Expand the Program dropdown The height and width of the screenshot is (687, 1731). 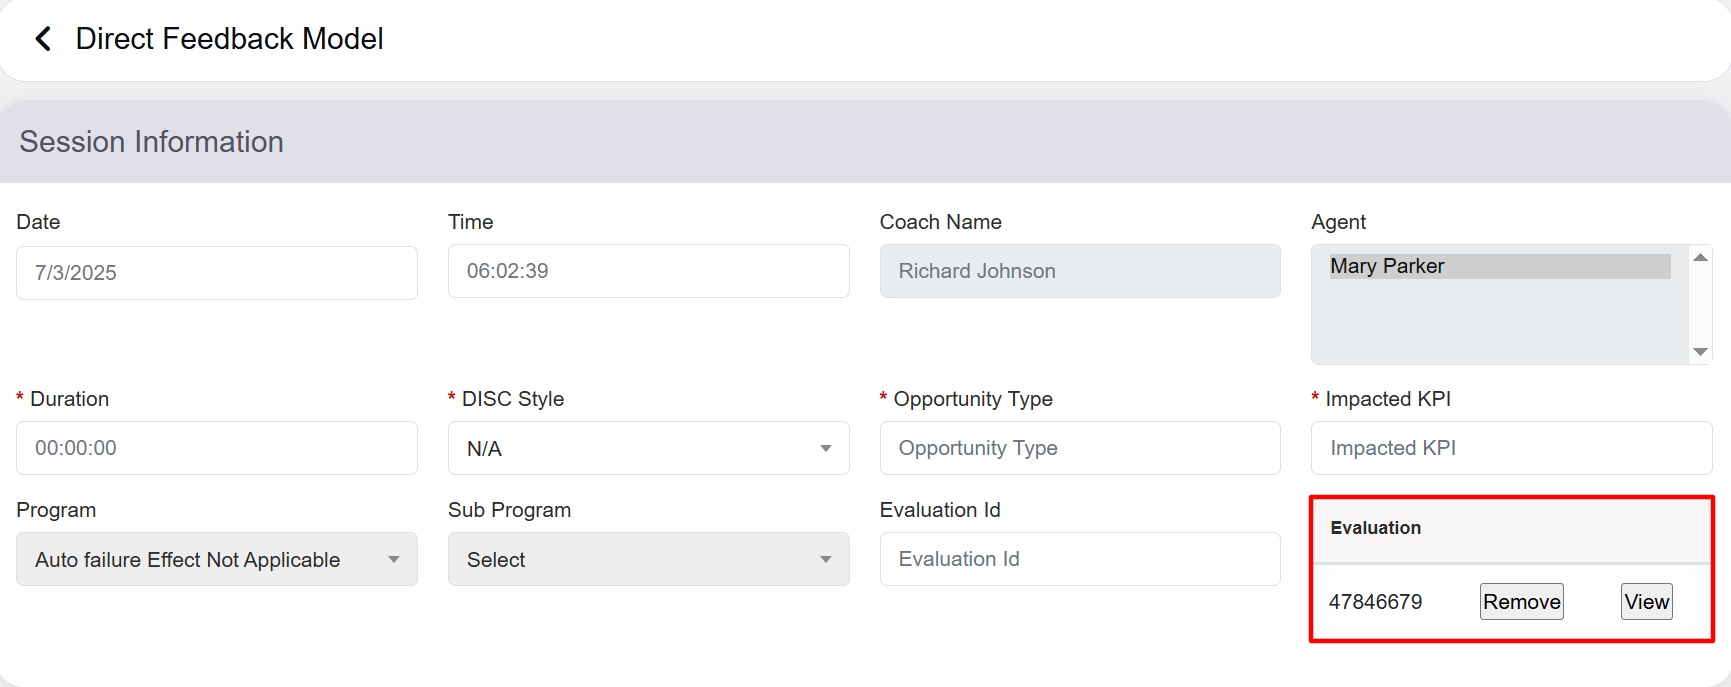(x=216, y=559)
